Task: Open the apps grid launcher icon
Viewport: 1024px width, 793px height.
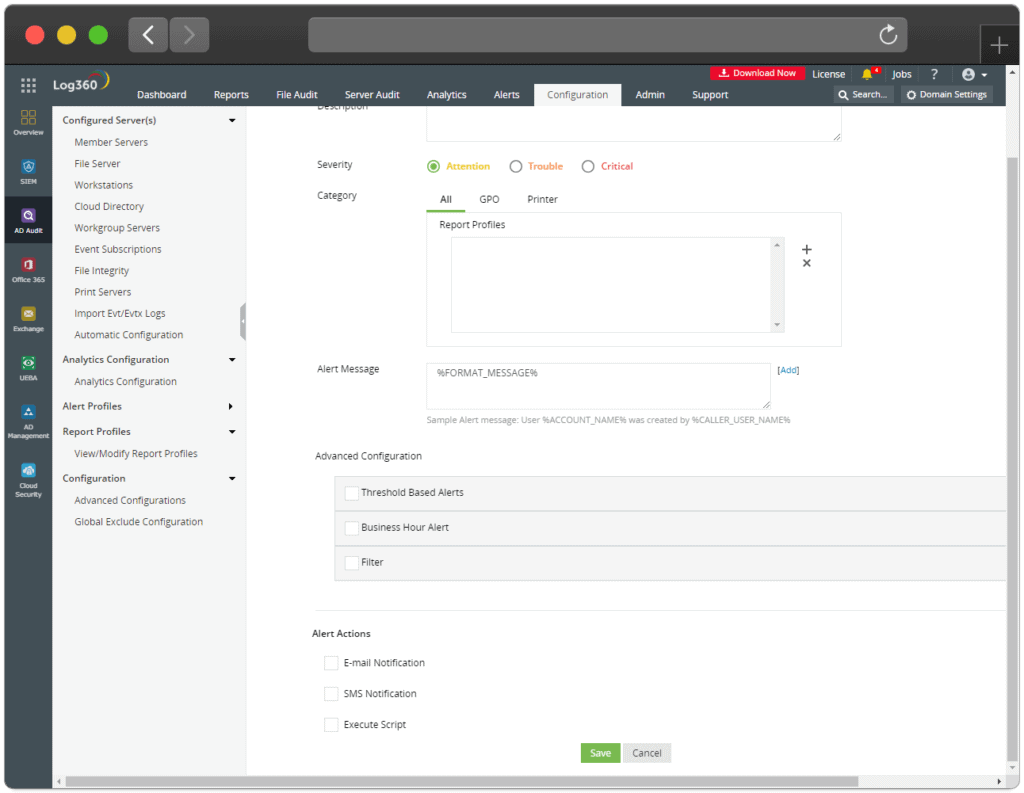Action: 28,85
